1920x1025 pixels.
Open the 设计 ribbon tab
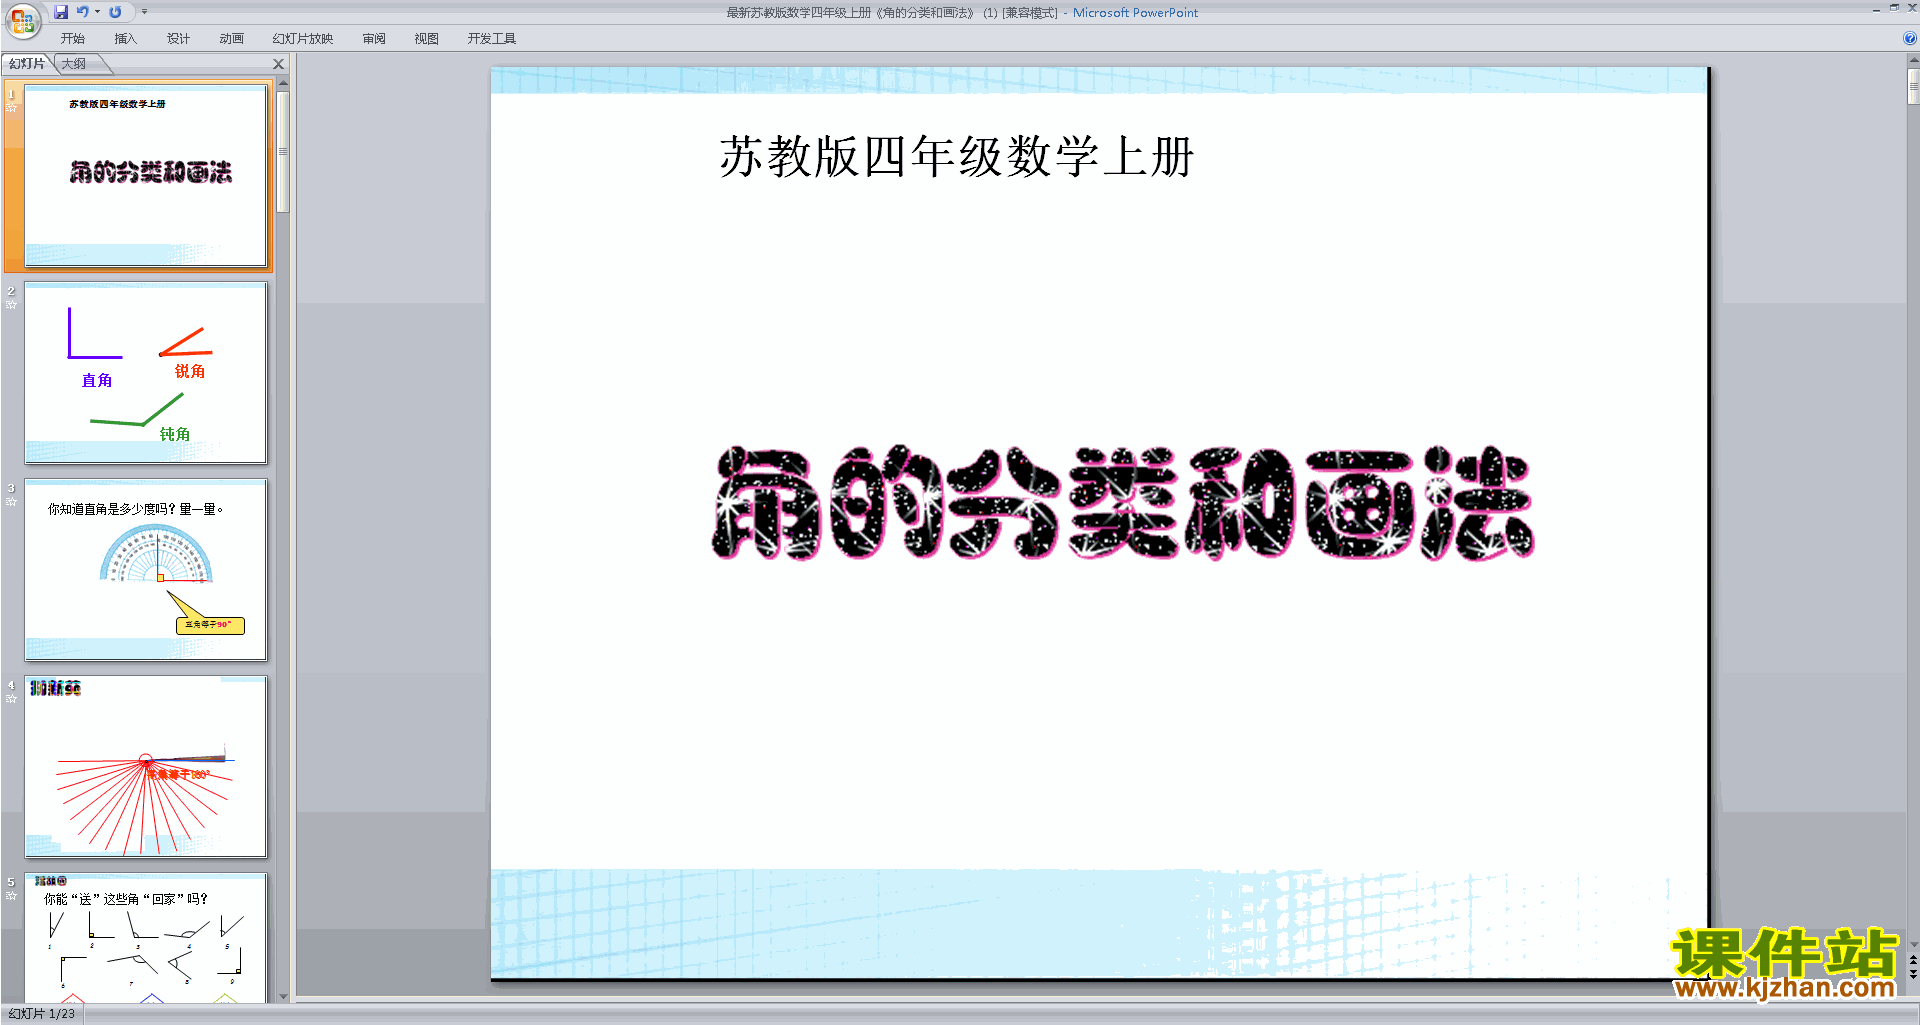(x=178, y=39)
